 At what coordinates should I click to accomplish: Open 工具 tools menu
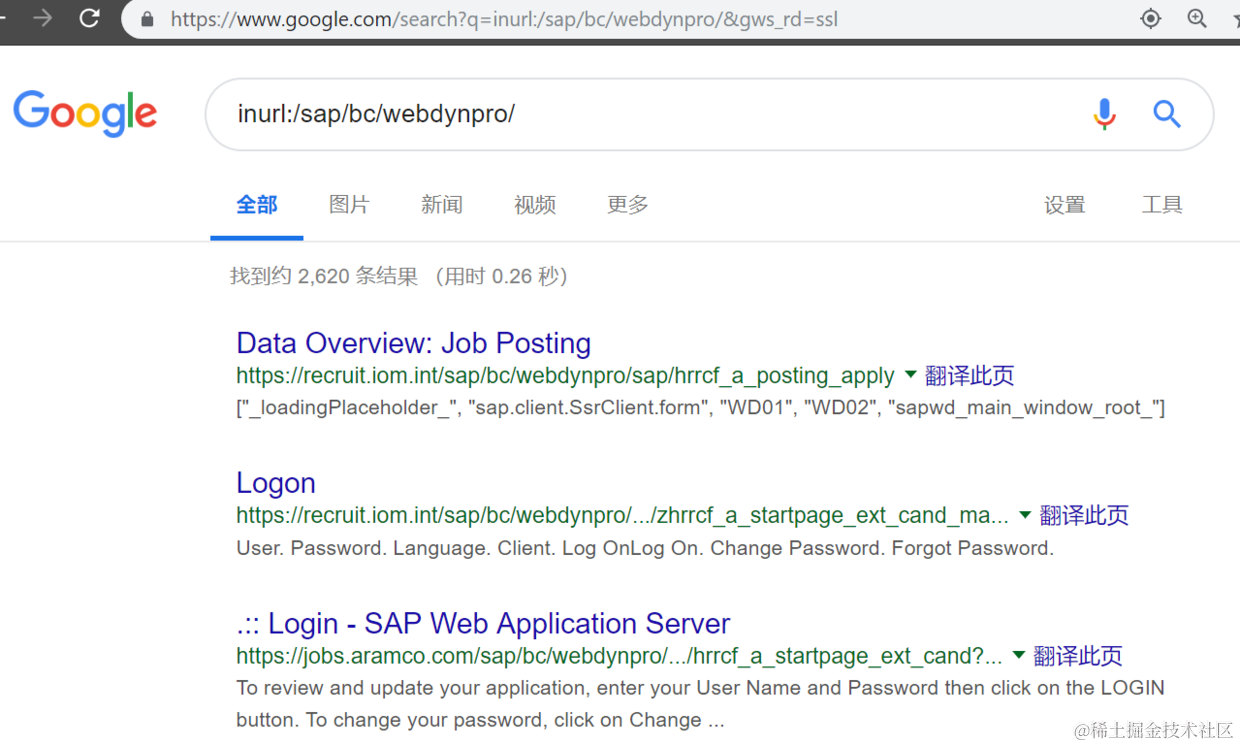[x=1162, y=205]
